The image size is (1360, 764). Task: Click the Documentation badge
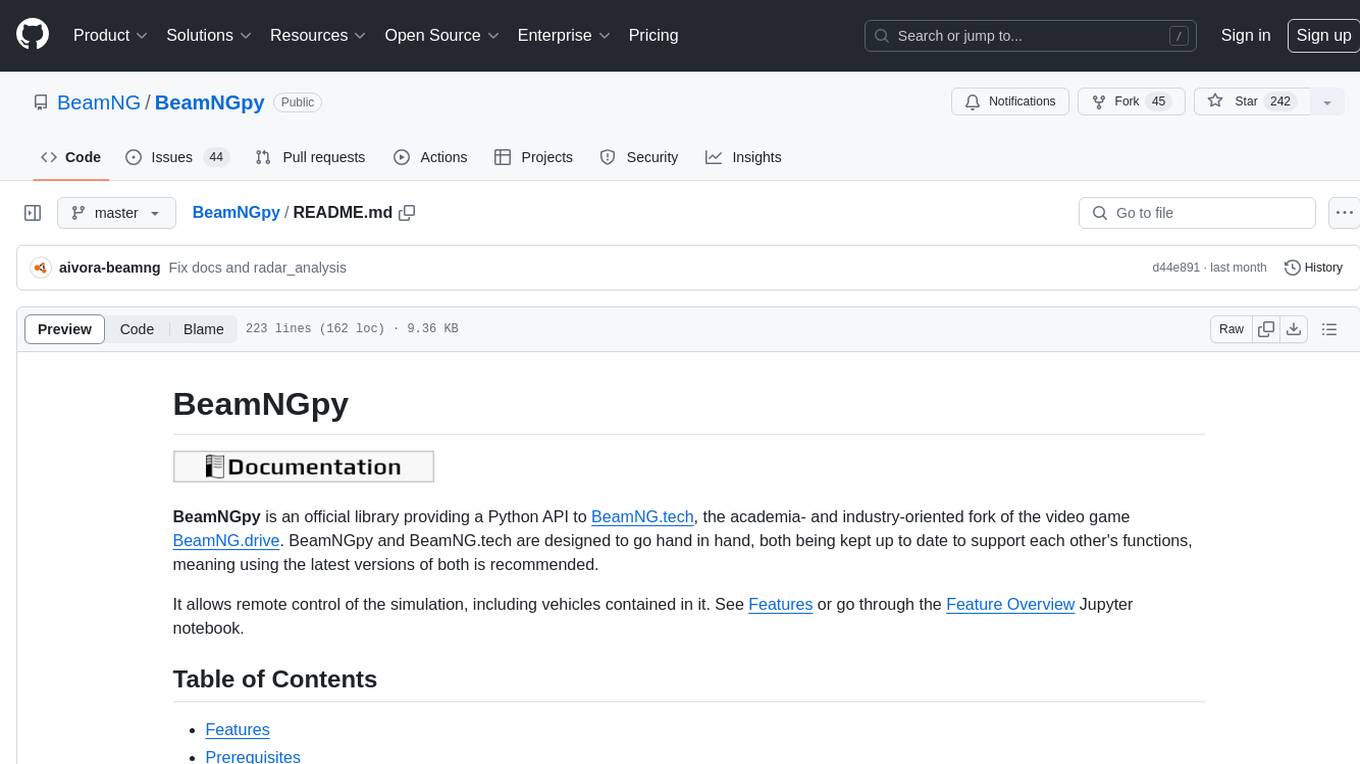[x=304, y=467]
